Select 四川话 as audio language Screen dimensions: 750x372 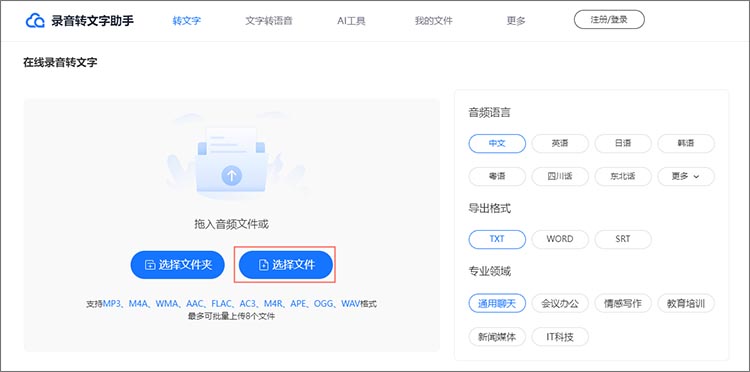tap(560, 176)
